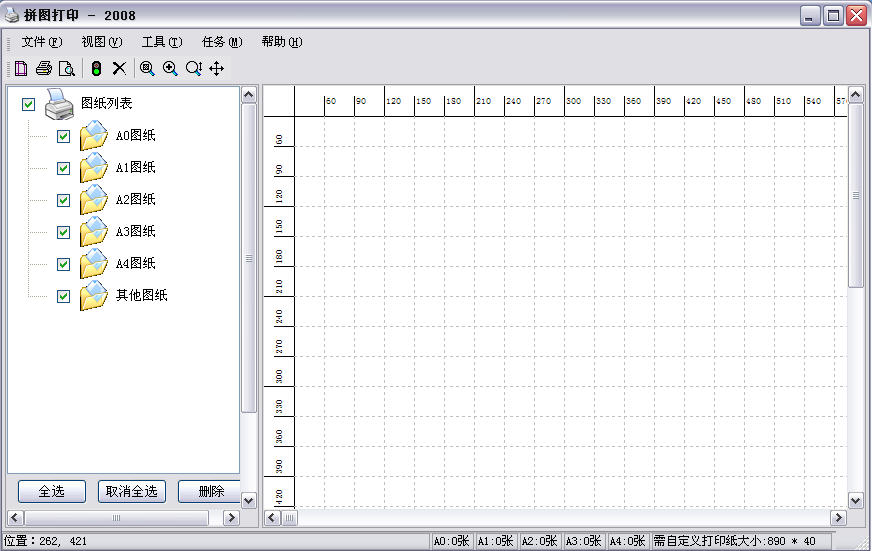Select the 图纸列表 root label
872x551 pixels.
(x=107, y=103)
